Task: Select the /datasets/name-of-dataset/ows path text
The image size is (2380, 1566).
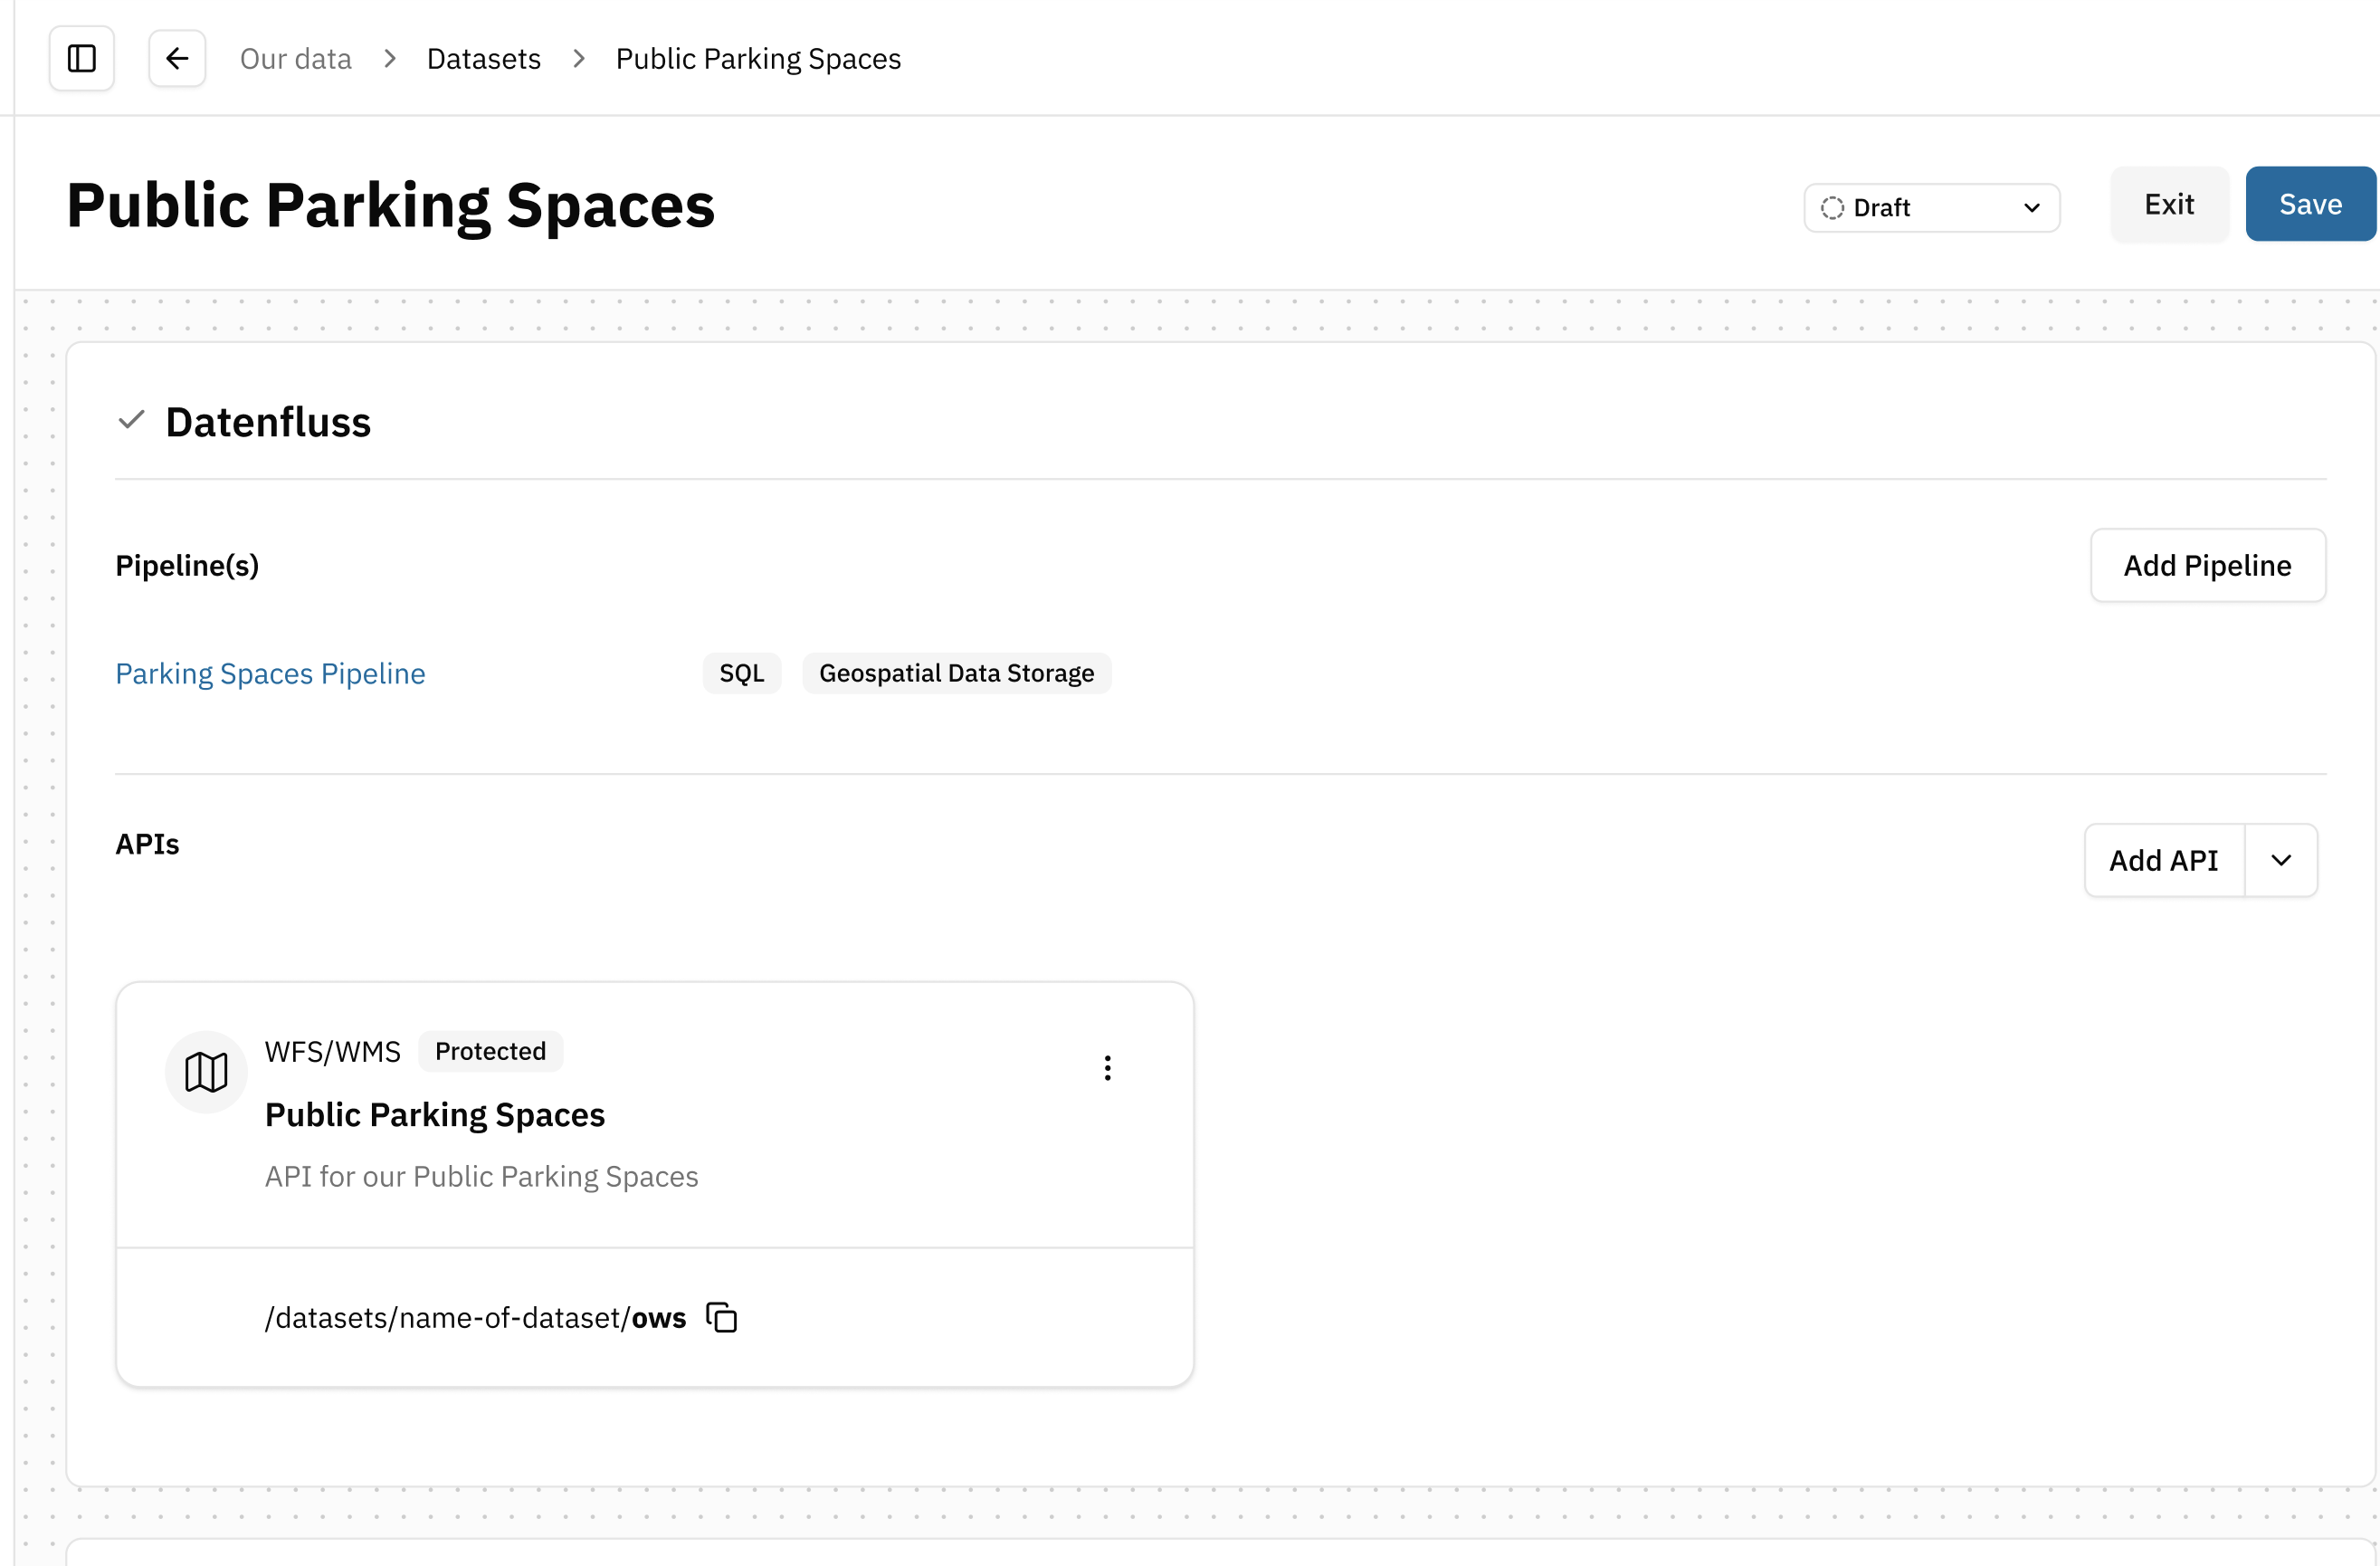Action: coord(476,1318)
